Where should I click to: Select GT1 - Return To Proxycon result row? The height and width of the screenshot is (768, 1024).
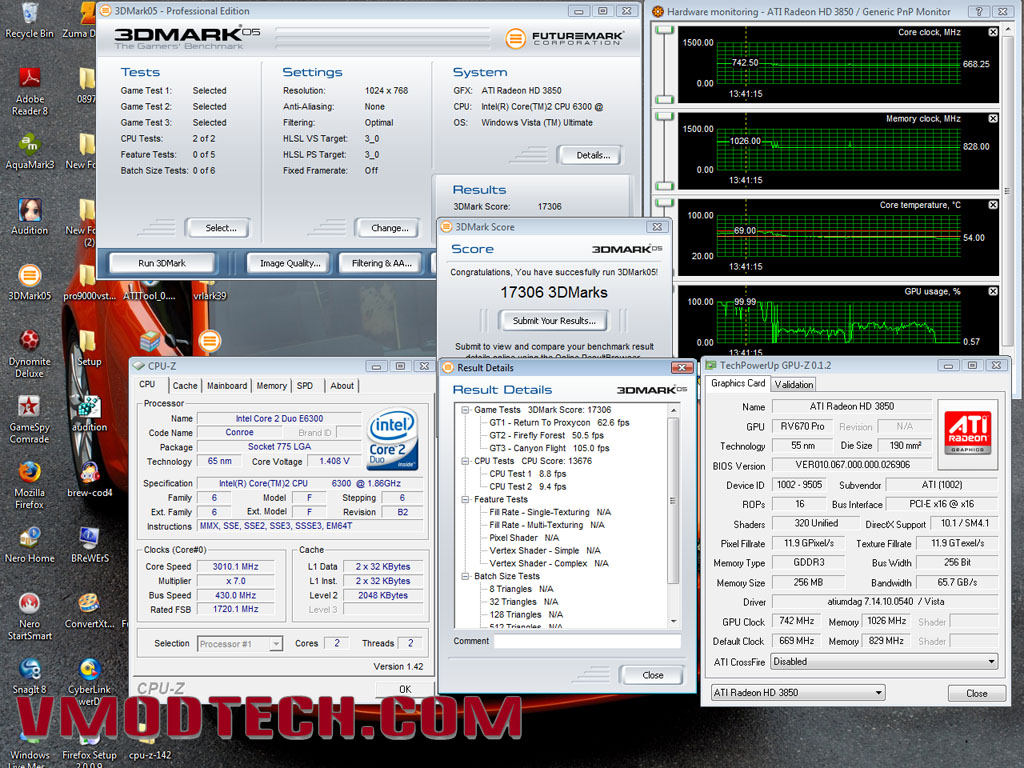(x=559, y=423)
